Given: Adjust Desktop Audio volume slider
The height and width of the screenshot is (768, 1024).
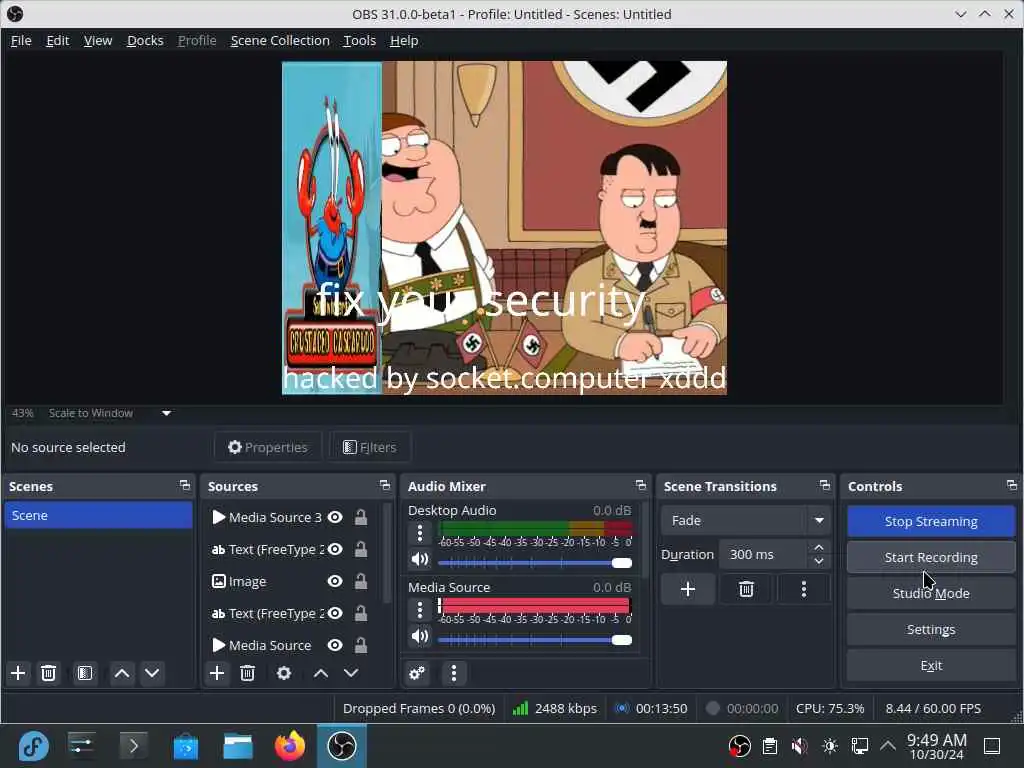Looking at the screenshot, I should tap(535, 563).
